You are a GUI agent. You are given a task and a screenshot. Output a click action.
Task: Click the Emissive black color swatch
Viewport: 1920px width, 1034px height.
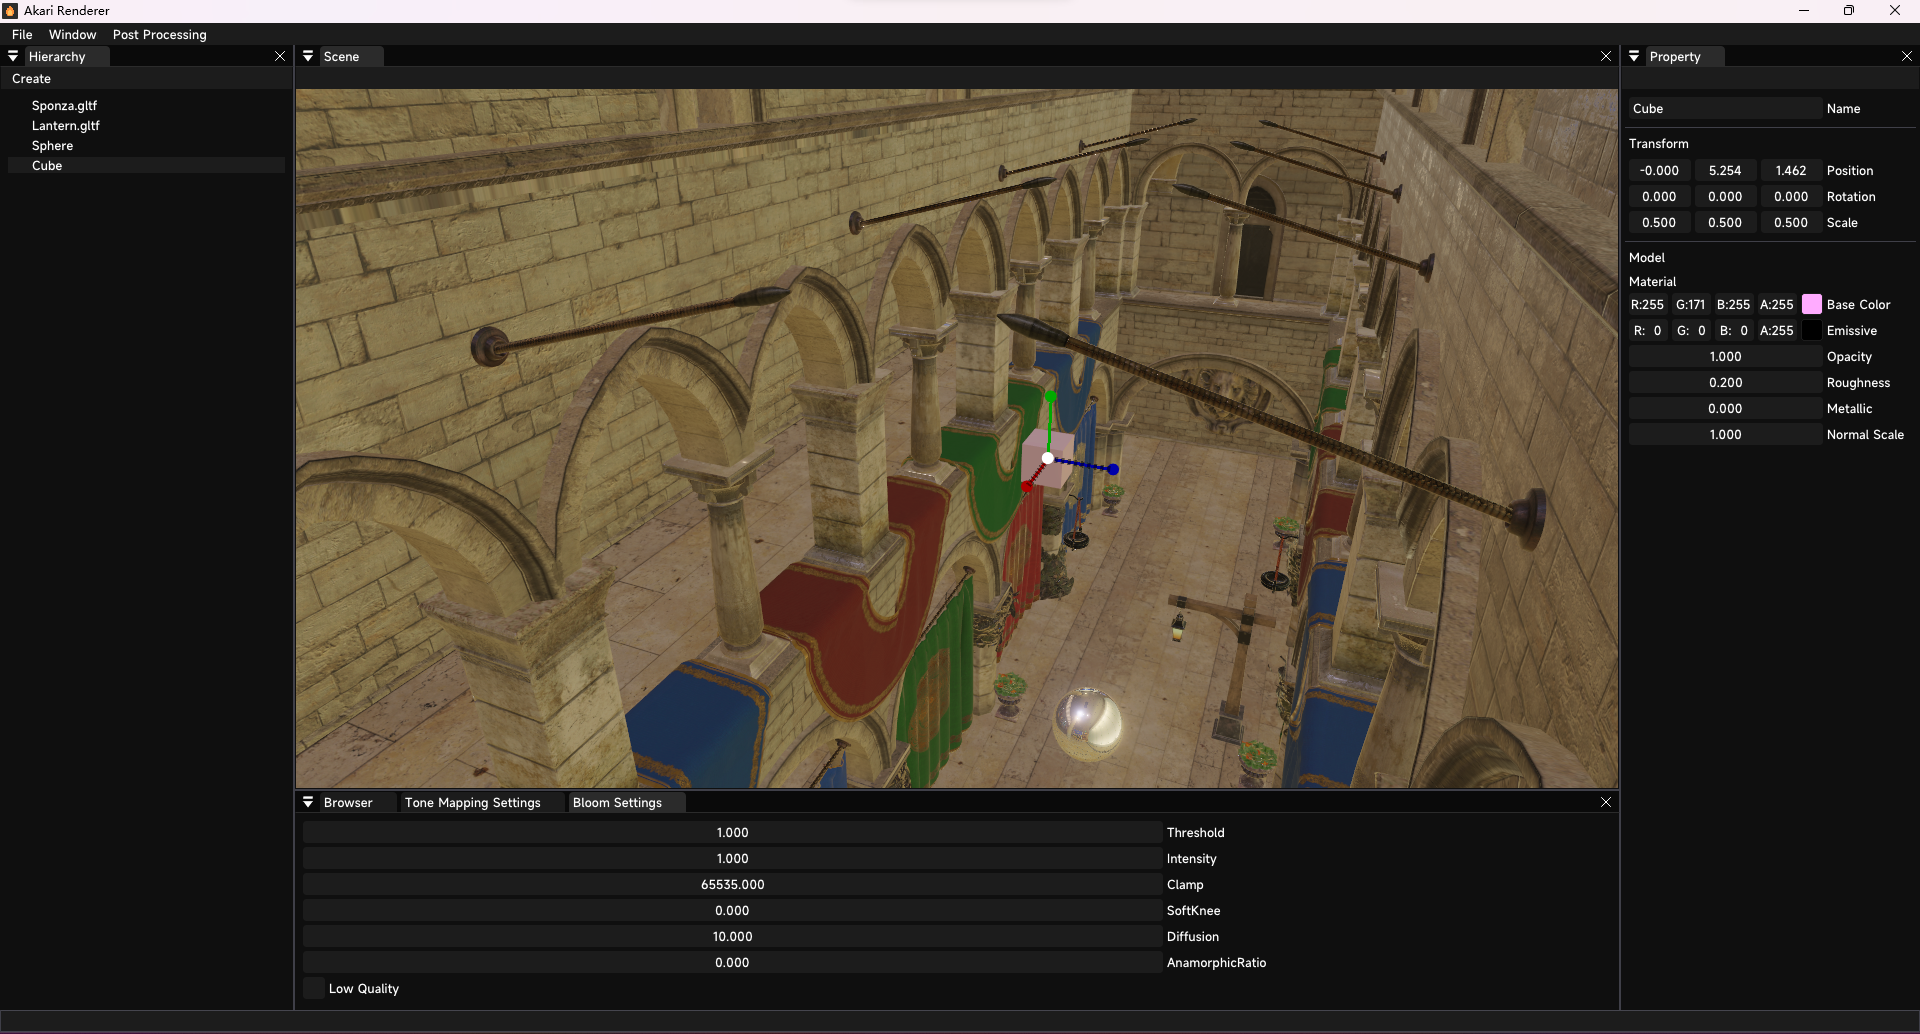[x=1812, y=330]
